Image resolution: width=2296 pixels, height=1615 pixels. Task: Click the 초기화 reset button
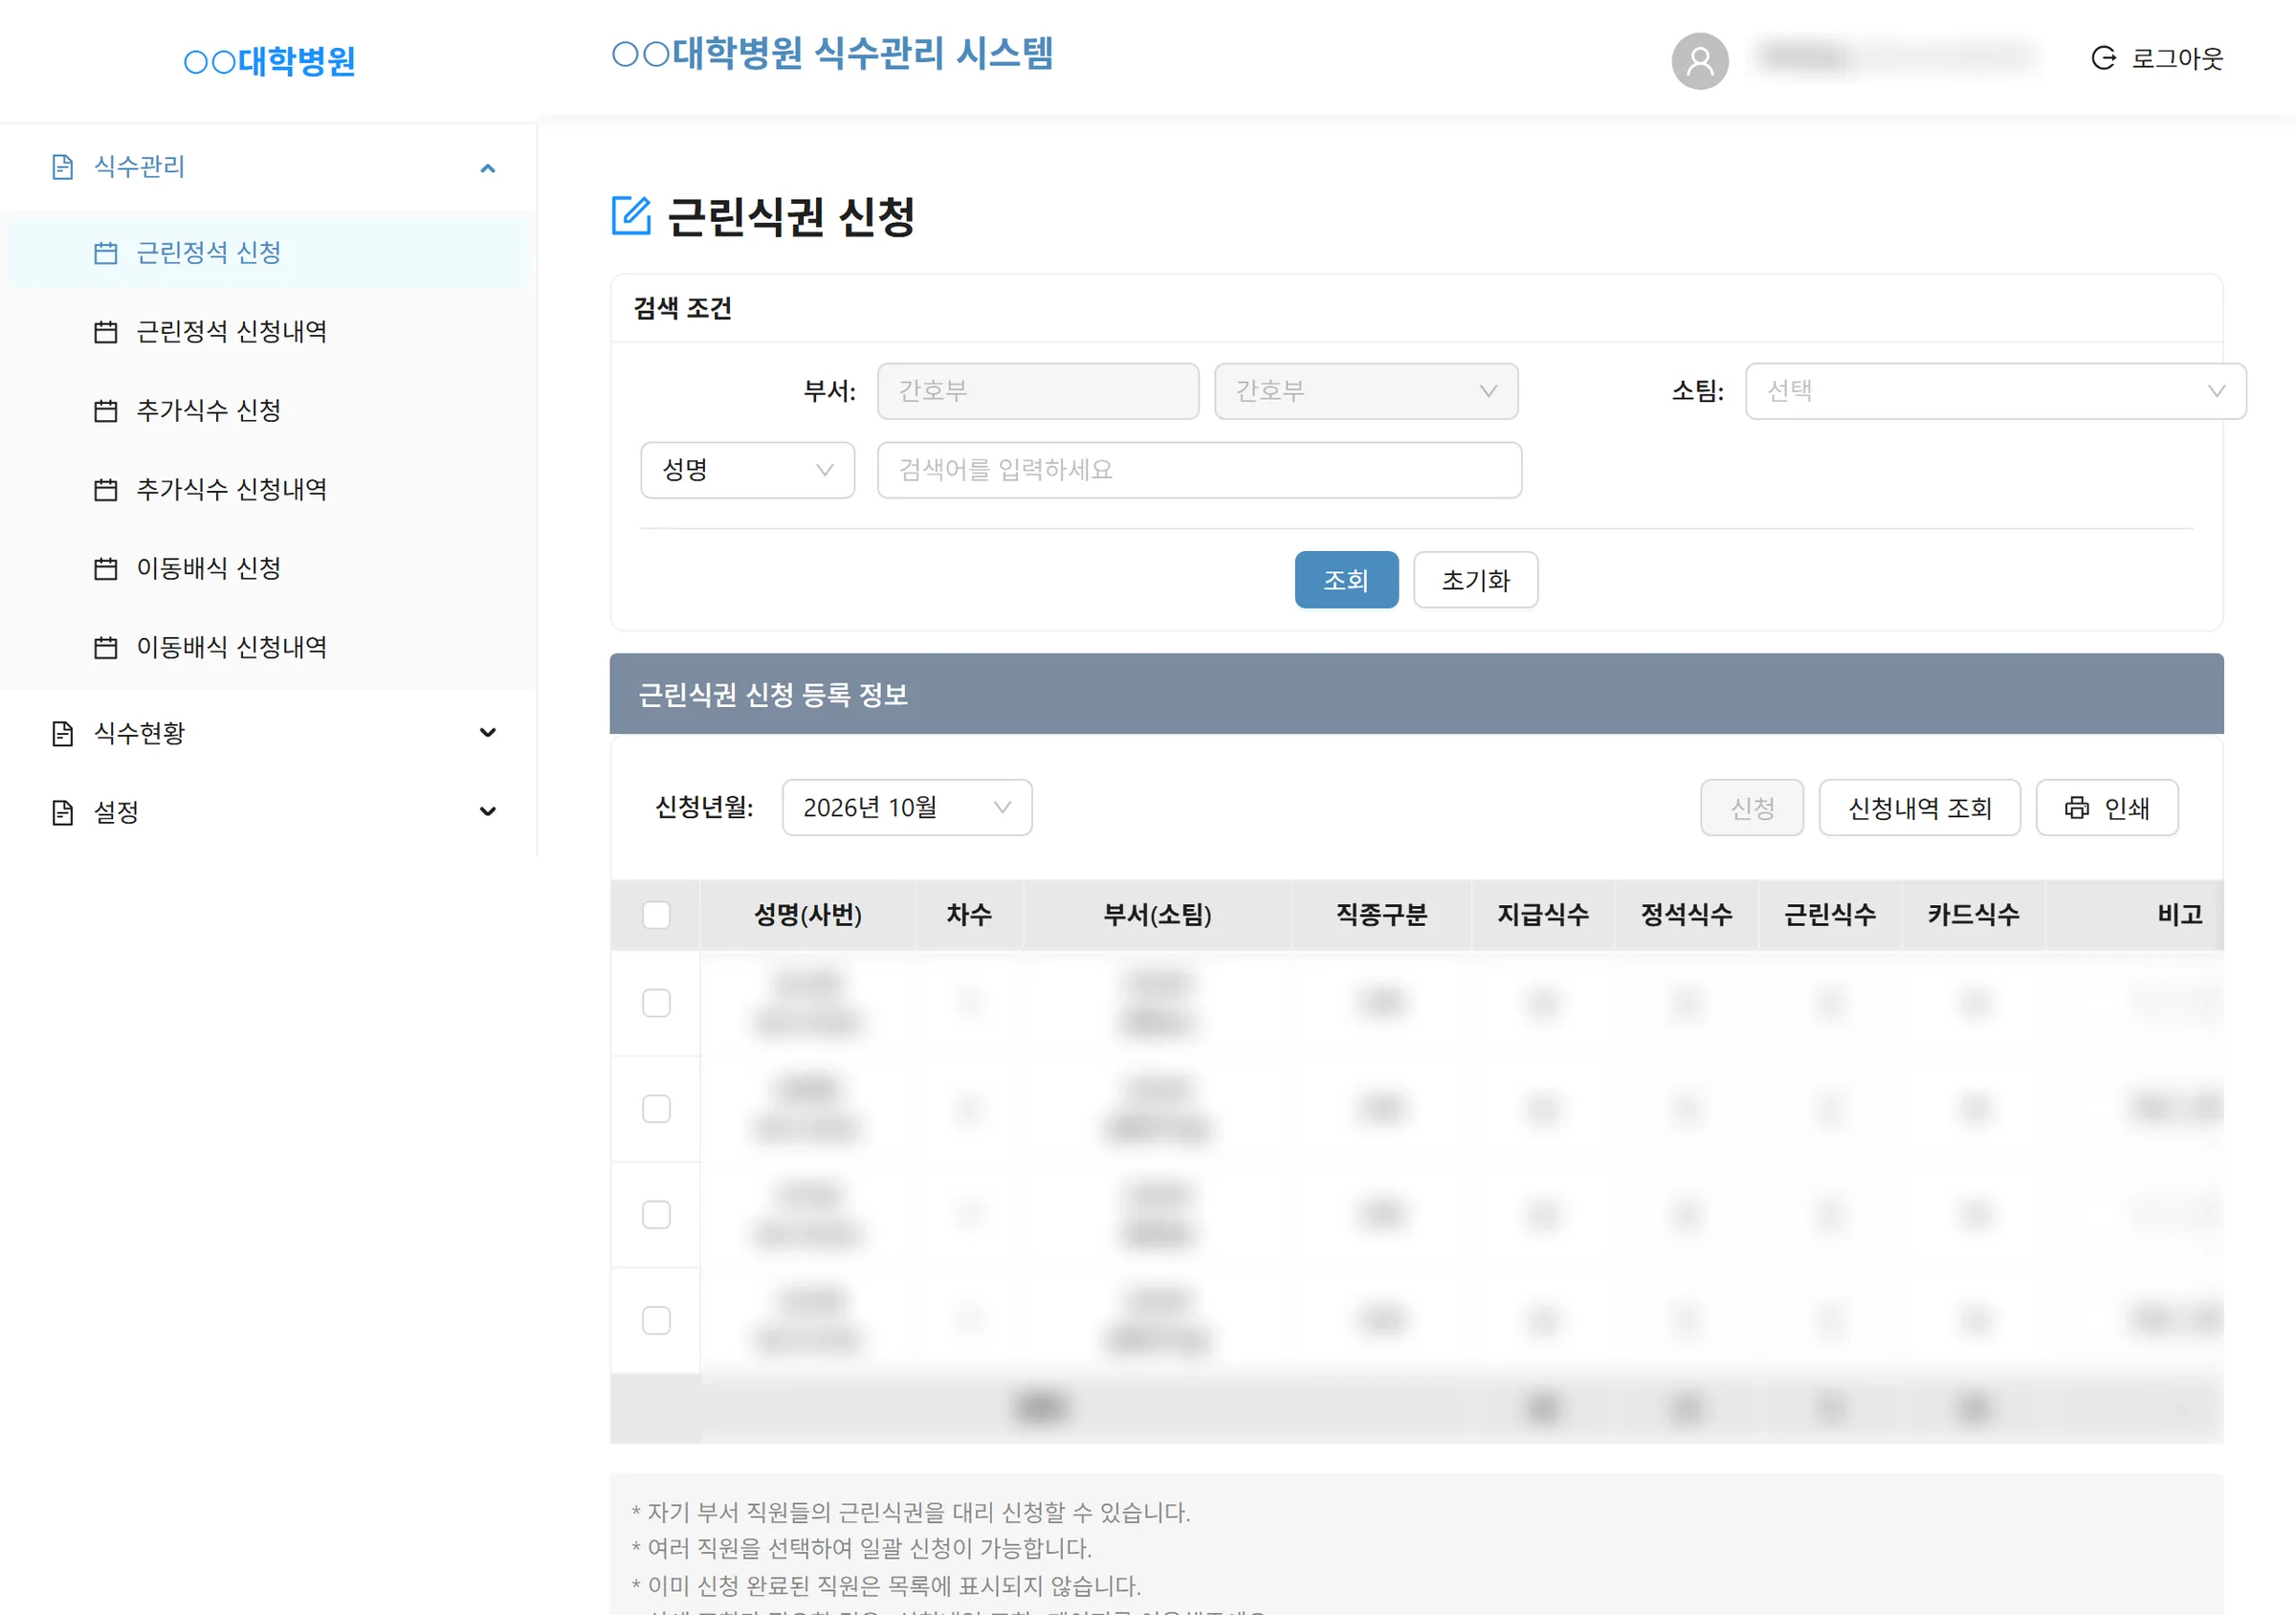tap(1475, 580)
